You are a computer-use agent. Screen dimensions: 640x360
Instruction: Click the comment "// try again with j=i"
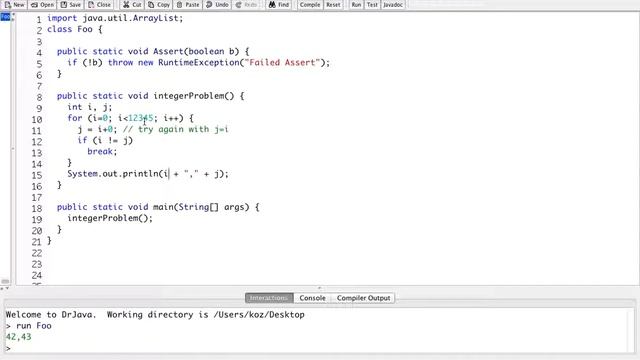tap(176, 129)
